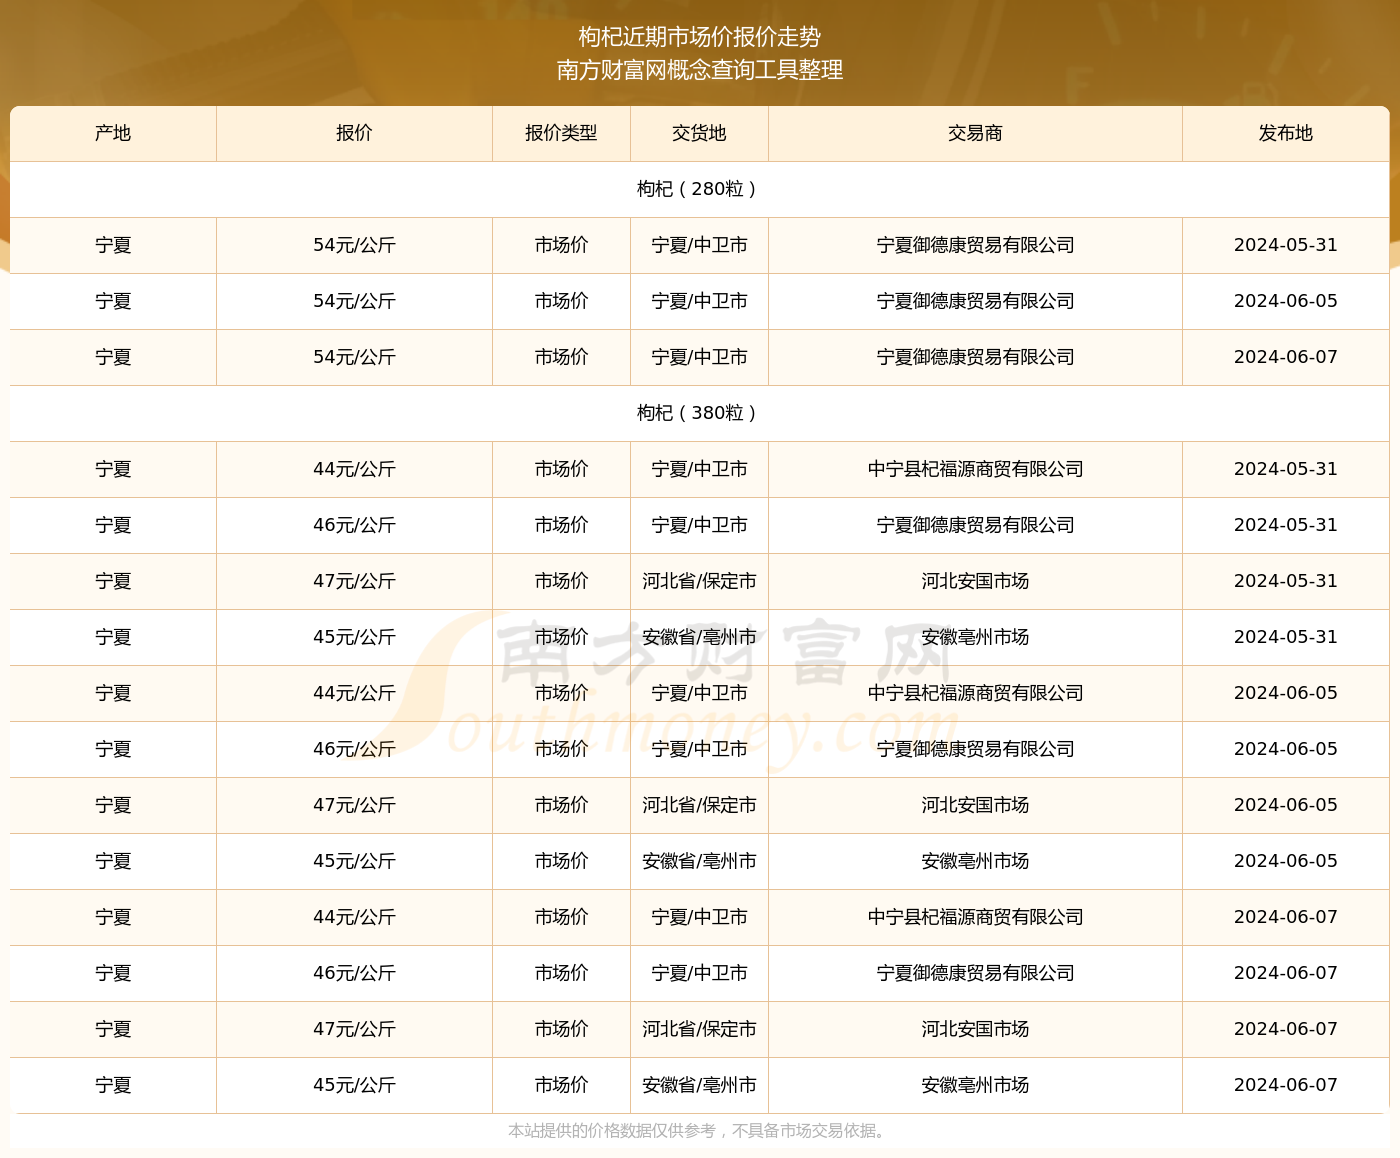Click 45元/公斤 price dated 2024-05-31
The height and width of the screenshot is (1158, 1400).
tap(354, 637)
